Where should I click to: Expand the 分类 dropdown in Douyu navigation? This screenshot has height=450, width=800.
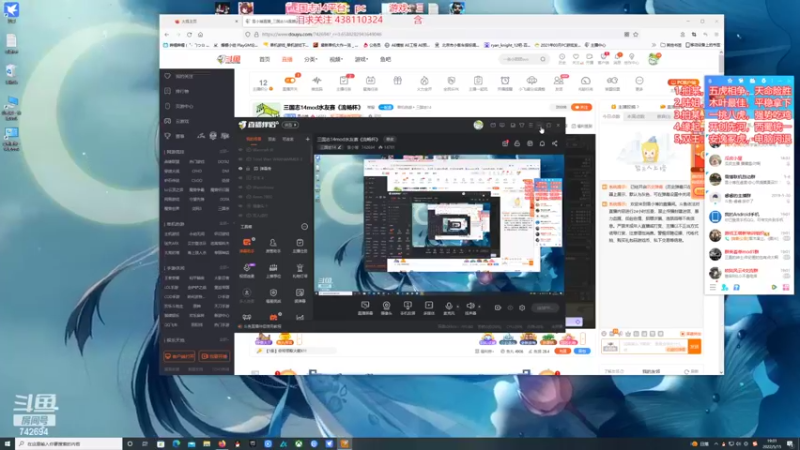[x=311, y=59]
